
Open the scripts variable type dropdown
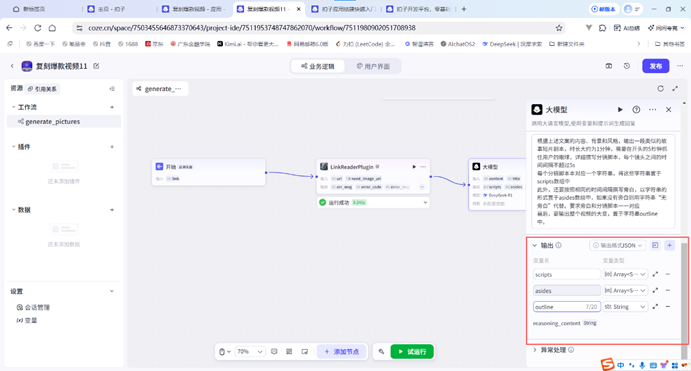[x=625, y=274]
